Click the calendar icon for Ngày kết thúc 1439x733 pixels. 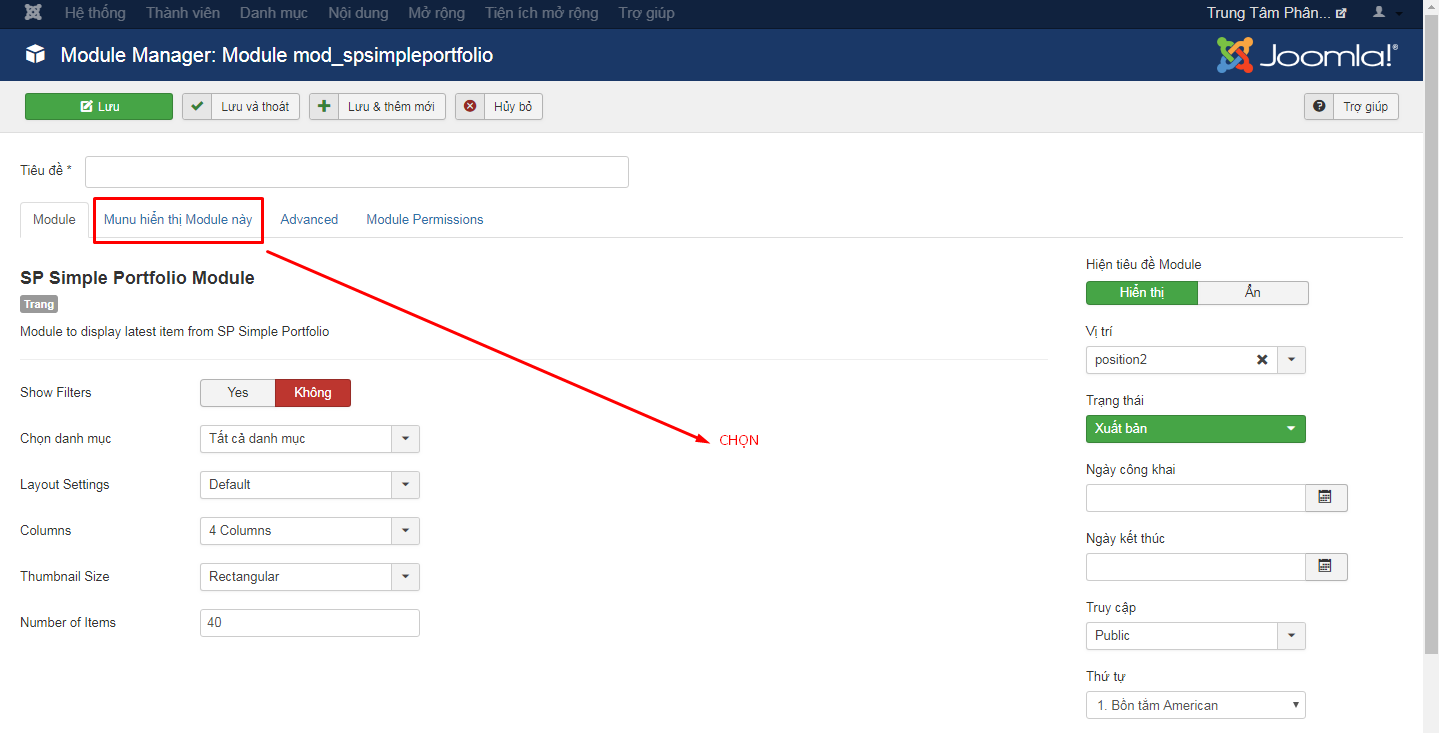(1326, 567)
